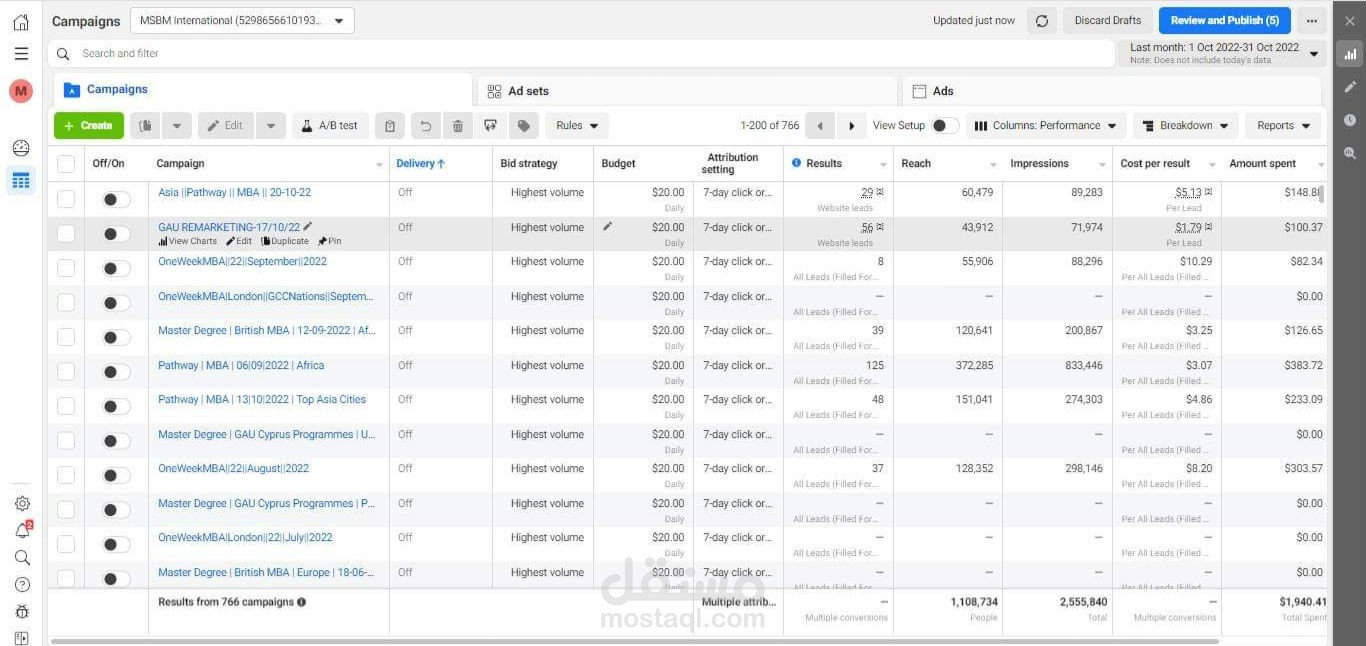Screen dimensions: 1366x646
Task: Click the export/share screen toolbar icon
Action: pos(490,126)
